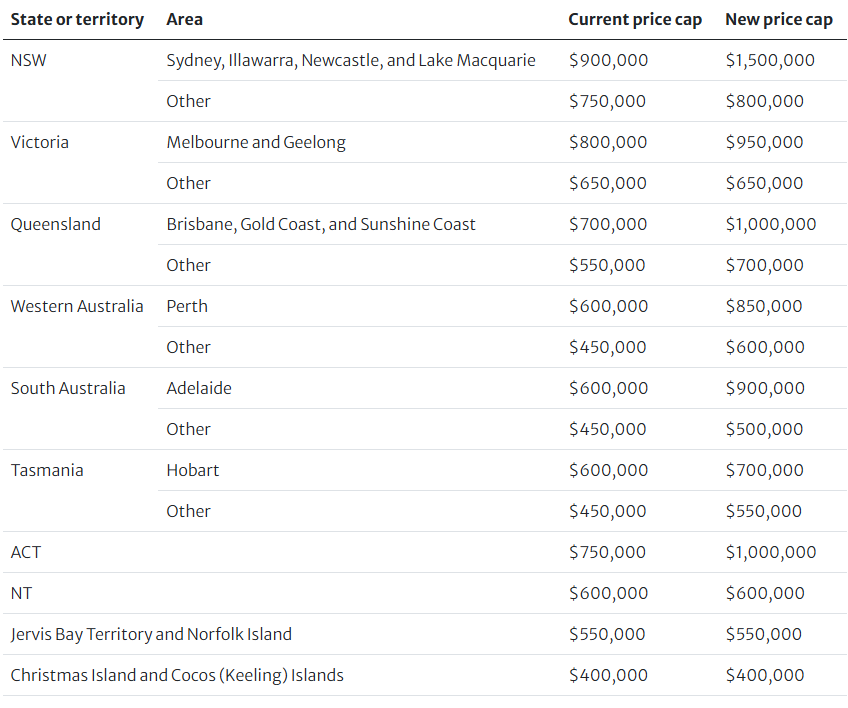Select Jervis Bay Territory and Norfolk Island
848x708 pixels.
click(151, 634)
